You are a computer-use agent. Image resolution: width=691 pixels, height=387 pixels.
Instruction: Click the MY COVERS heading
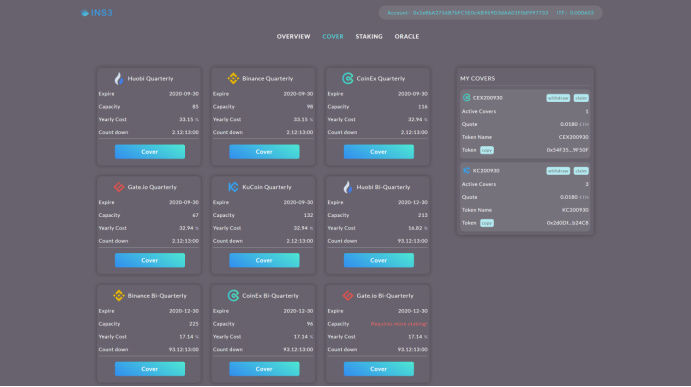pos(478,78)
